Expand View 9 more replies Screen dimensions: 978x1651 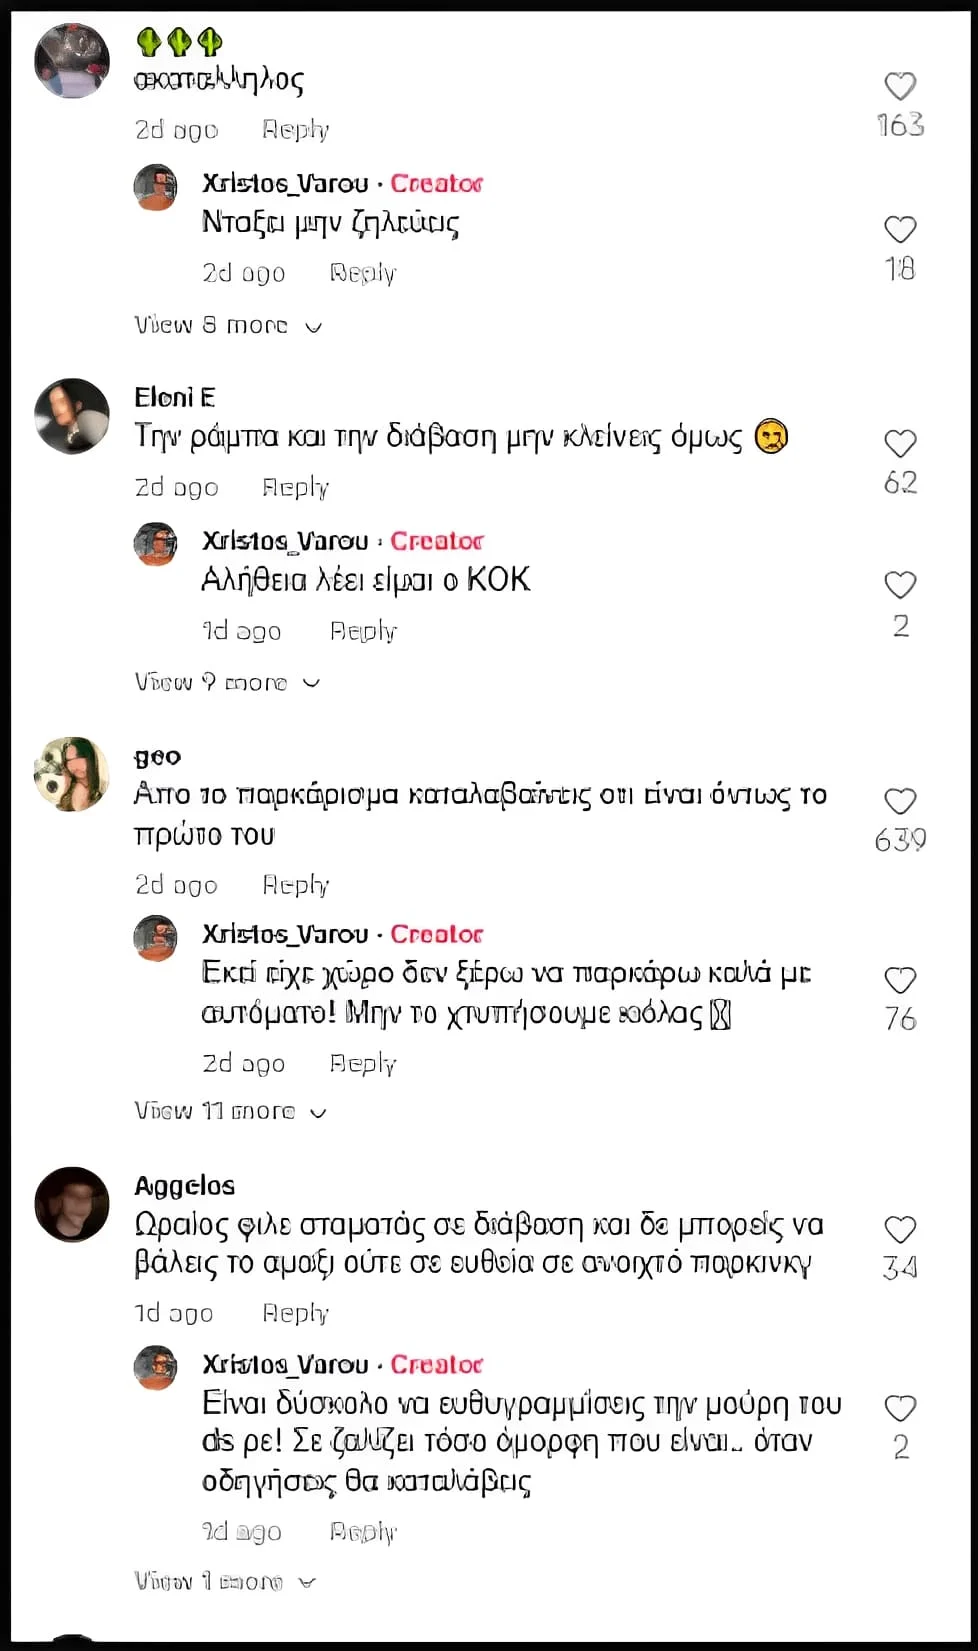227,682
